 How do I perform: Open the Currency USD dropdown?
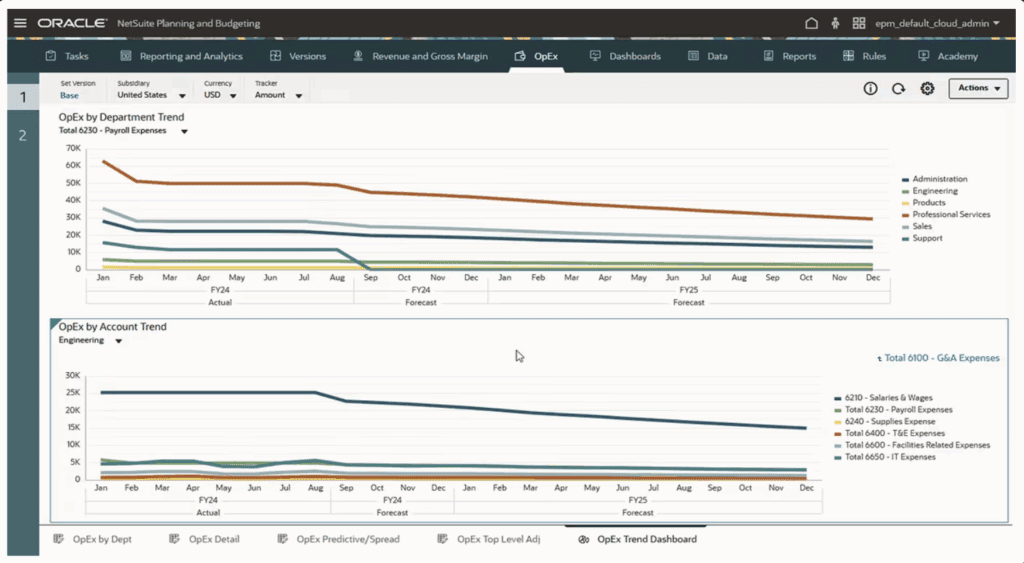coord(220,95)
